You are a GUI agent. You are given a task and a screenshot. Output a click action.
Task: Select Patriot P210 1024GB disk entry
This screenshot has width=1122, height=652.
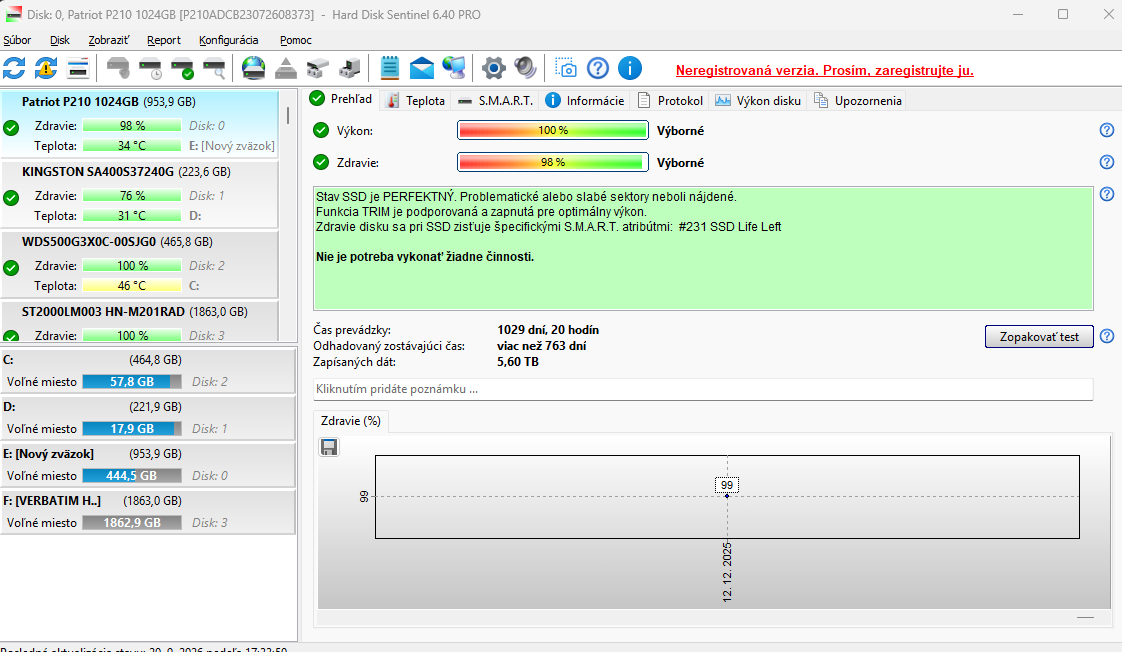[x=140, y=124]
